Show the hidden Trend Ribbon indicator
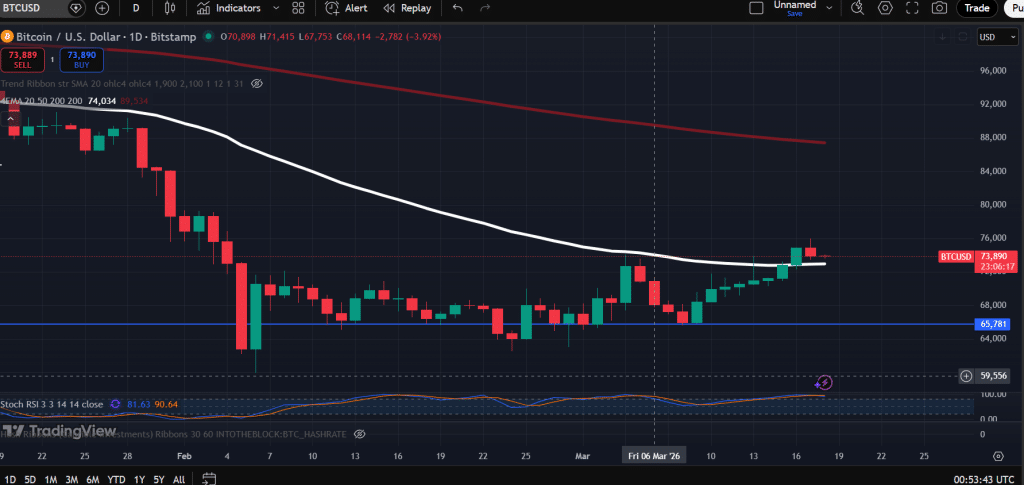Image resolution: width=1024 pixels, height=485 pixels. pyautogui.click(x=258, y=84)
